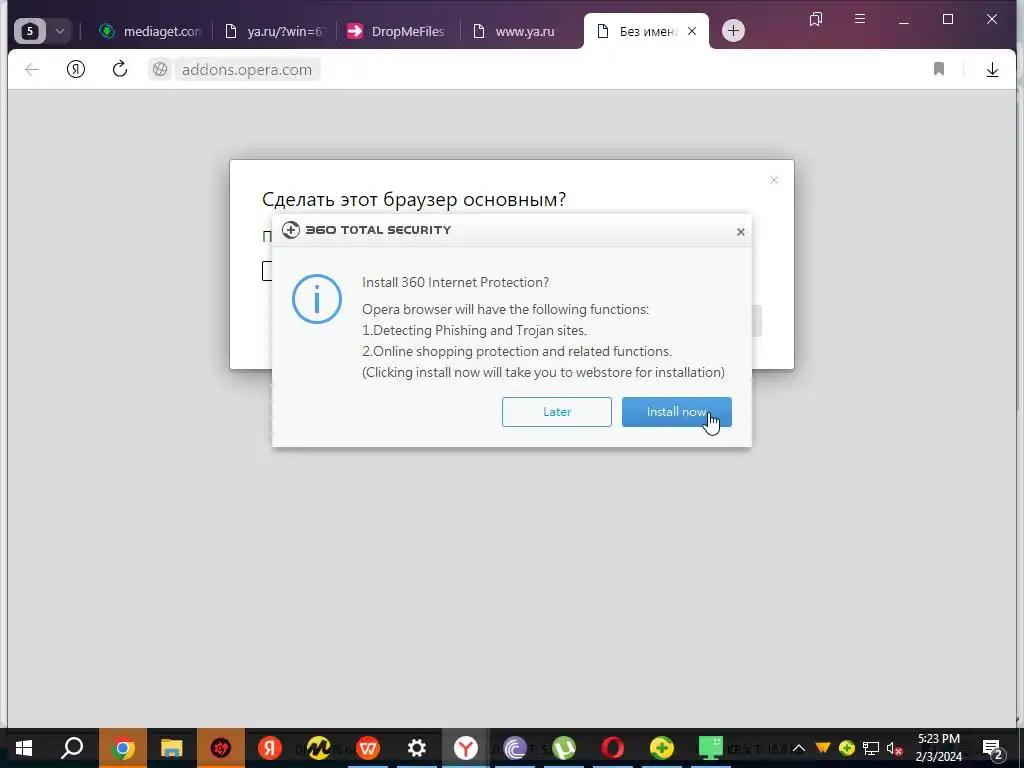Close the default browser prompt dialog
The width and height of the screenshot is (1024, 768).
coord(774,180)
